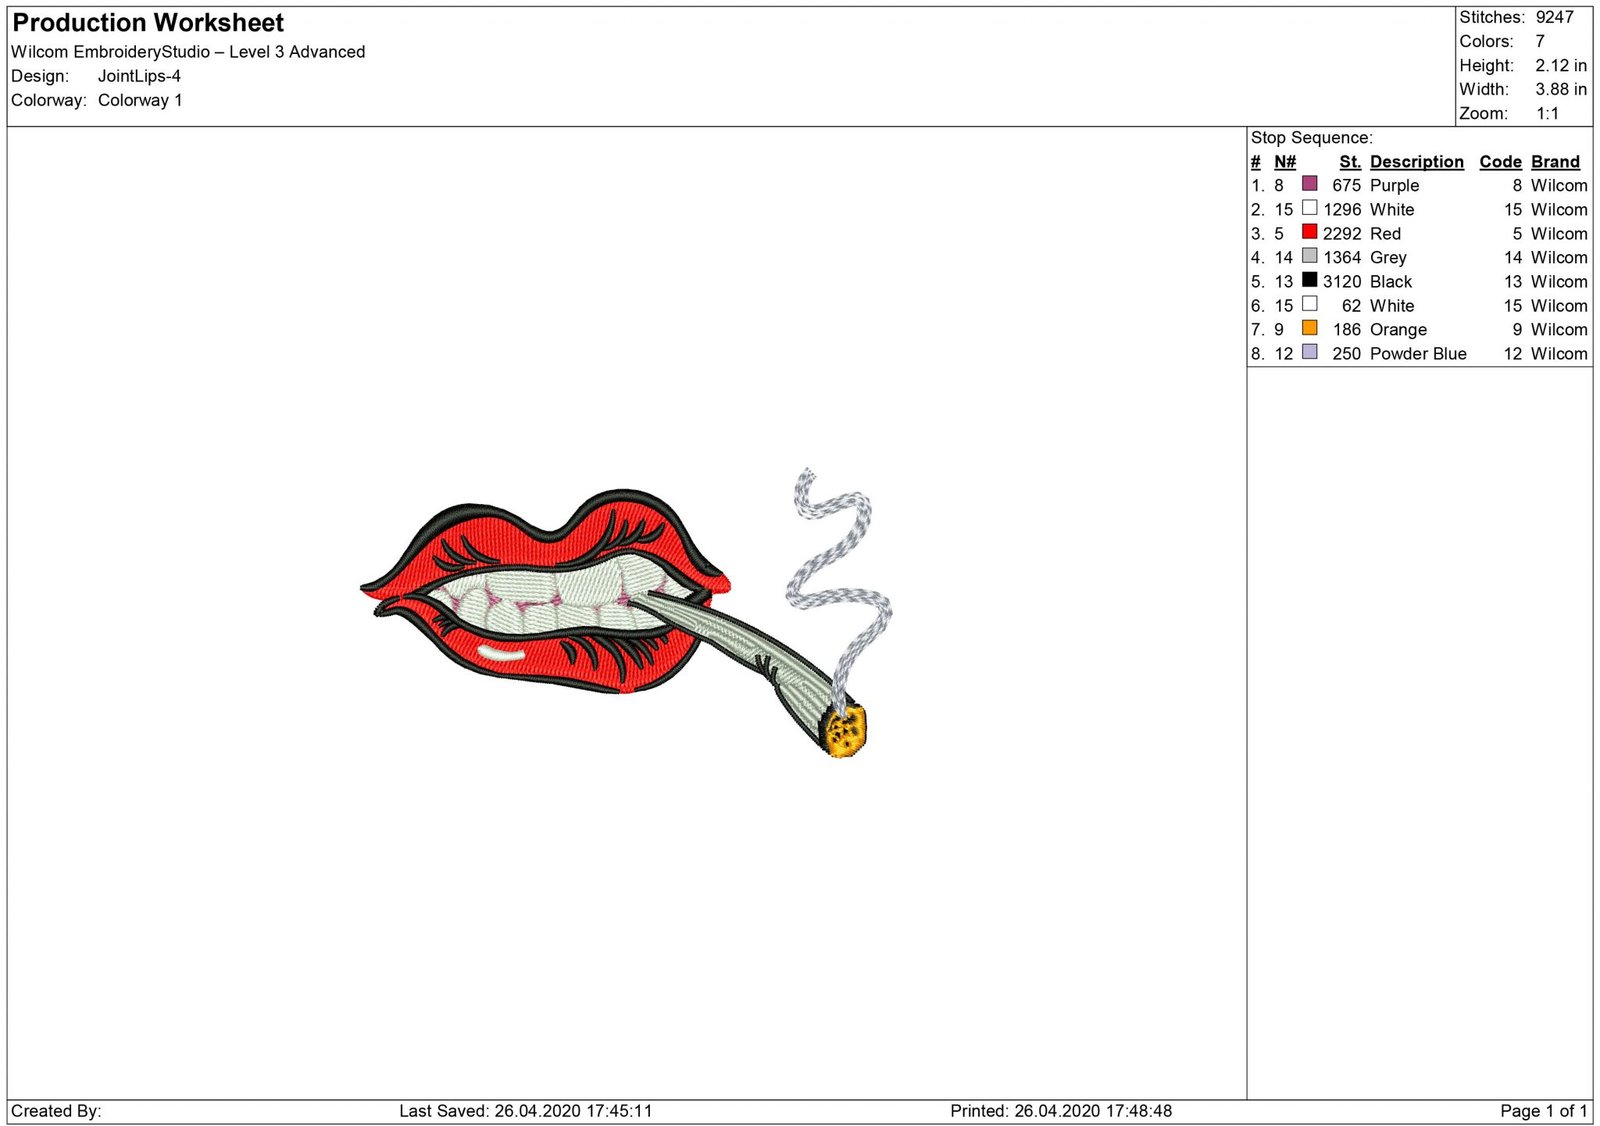The width and height of the screenshot is (1600, 1126).
Task: Click the Red thread color swatch
Action: [1310, 233]
